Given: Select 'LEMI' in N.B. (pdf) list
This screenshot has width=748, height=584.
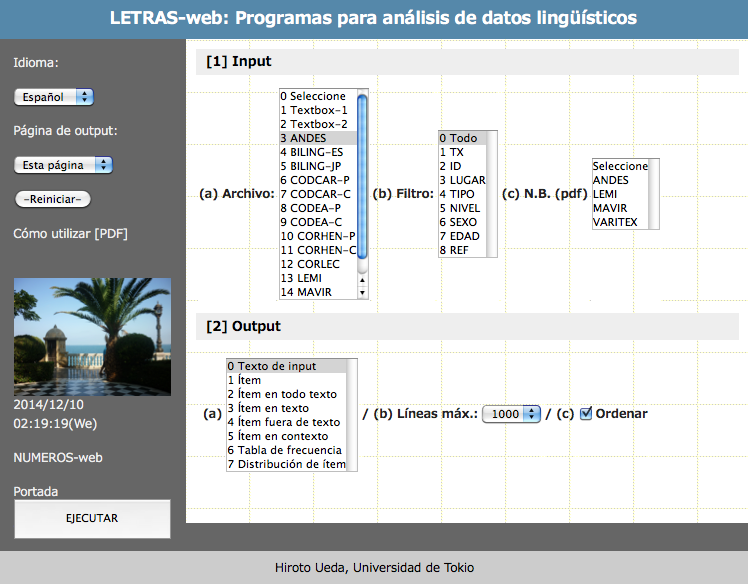Looking at the screenshot, I should 620,194.
